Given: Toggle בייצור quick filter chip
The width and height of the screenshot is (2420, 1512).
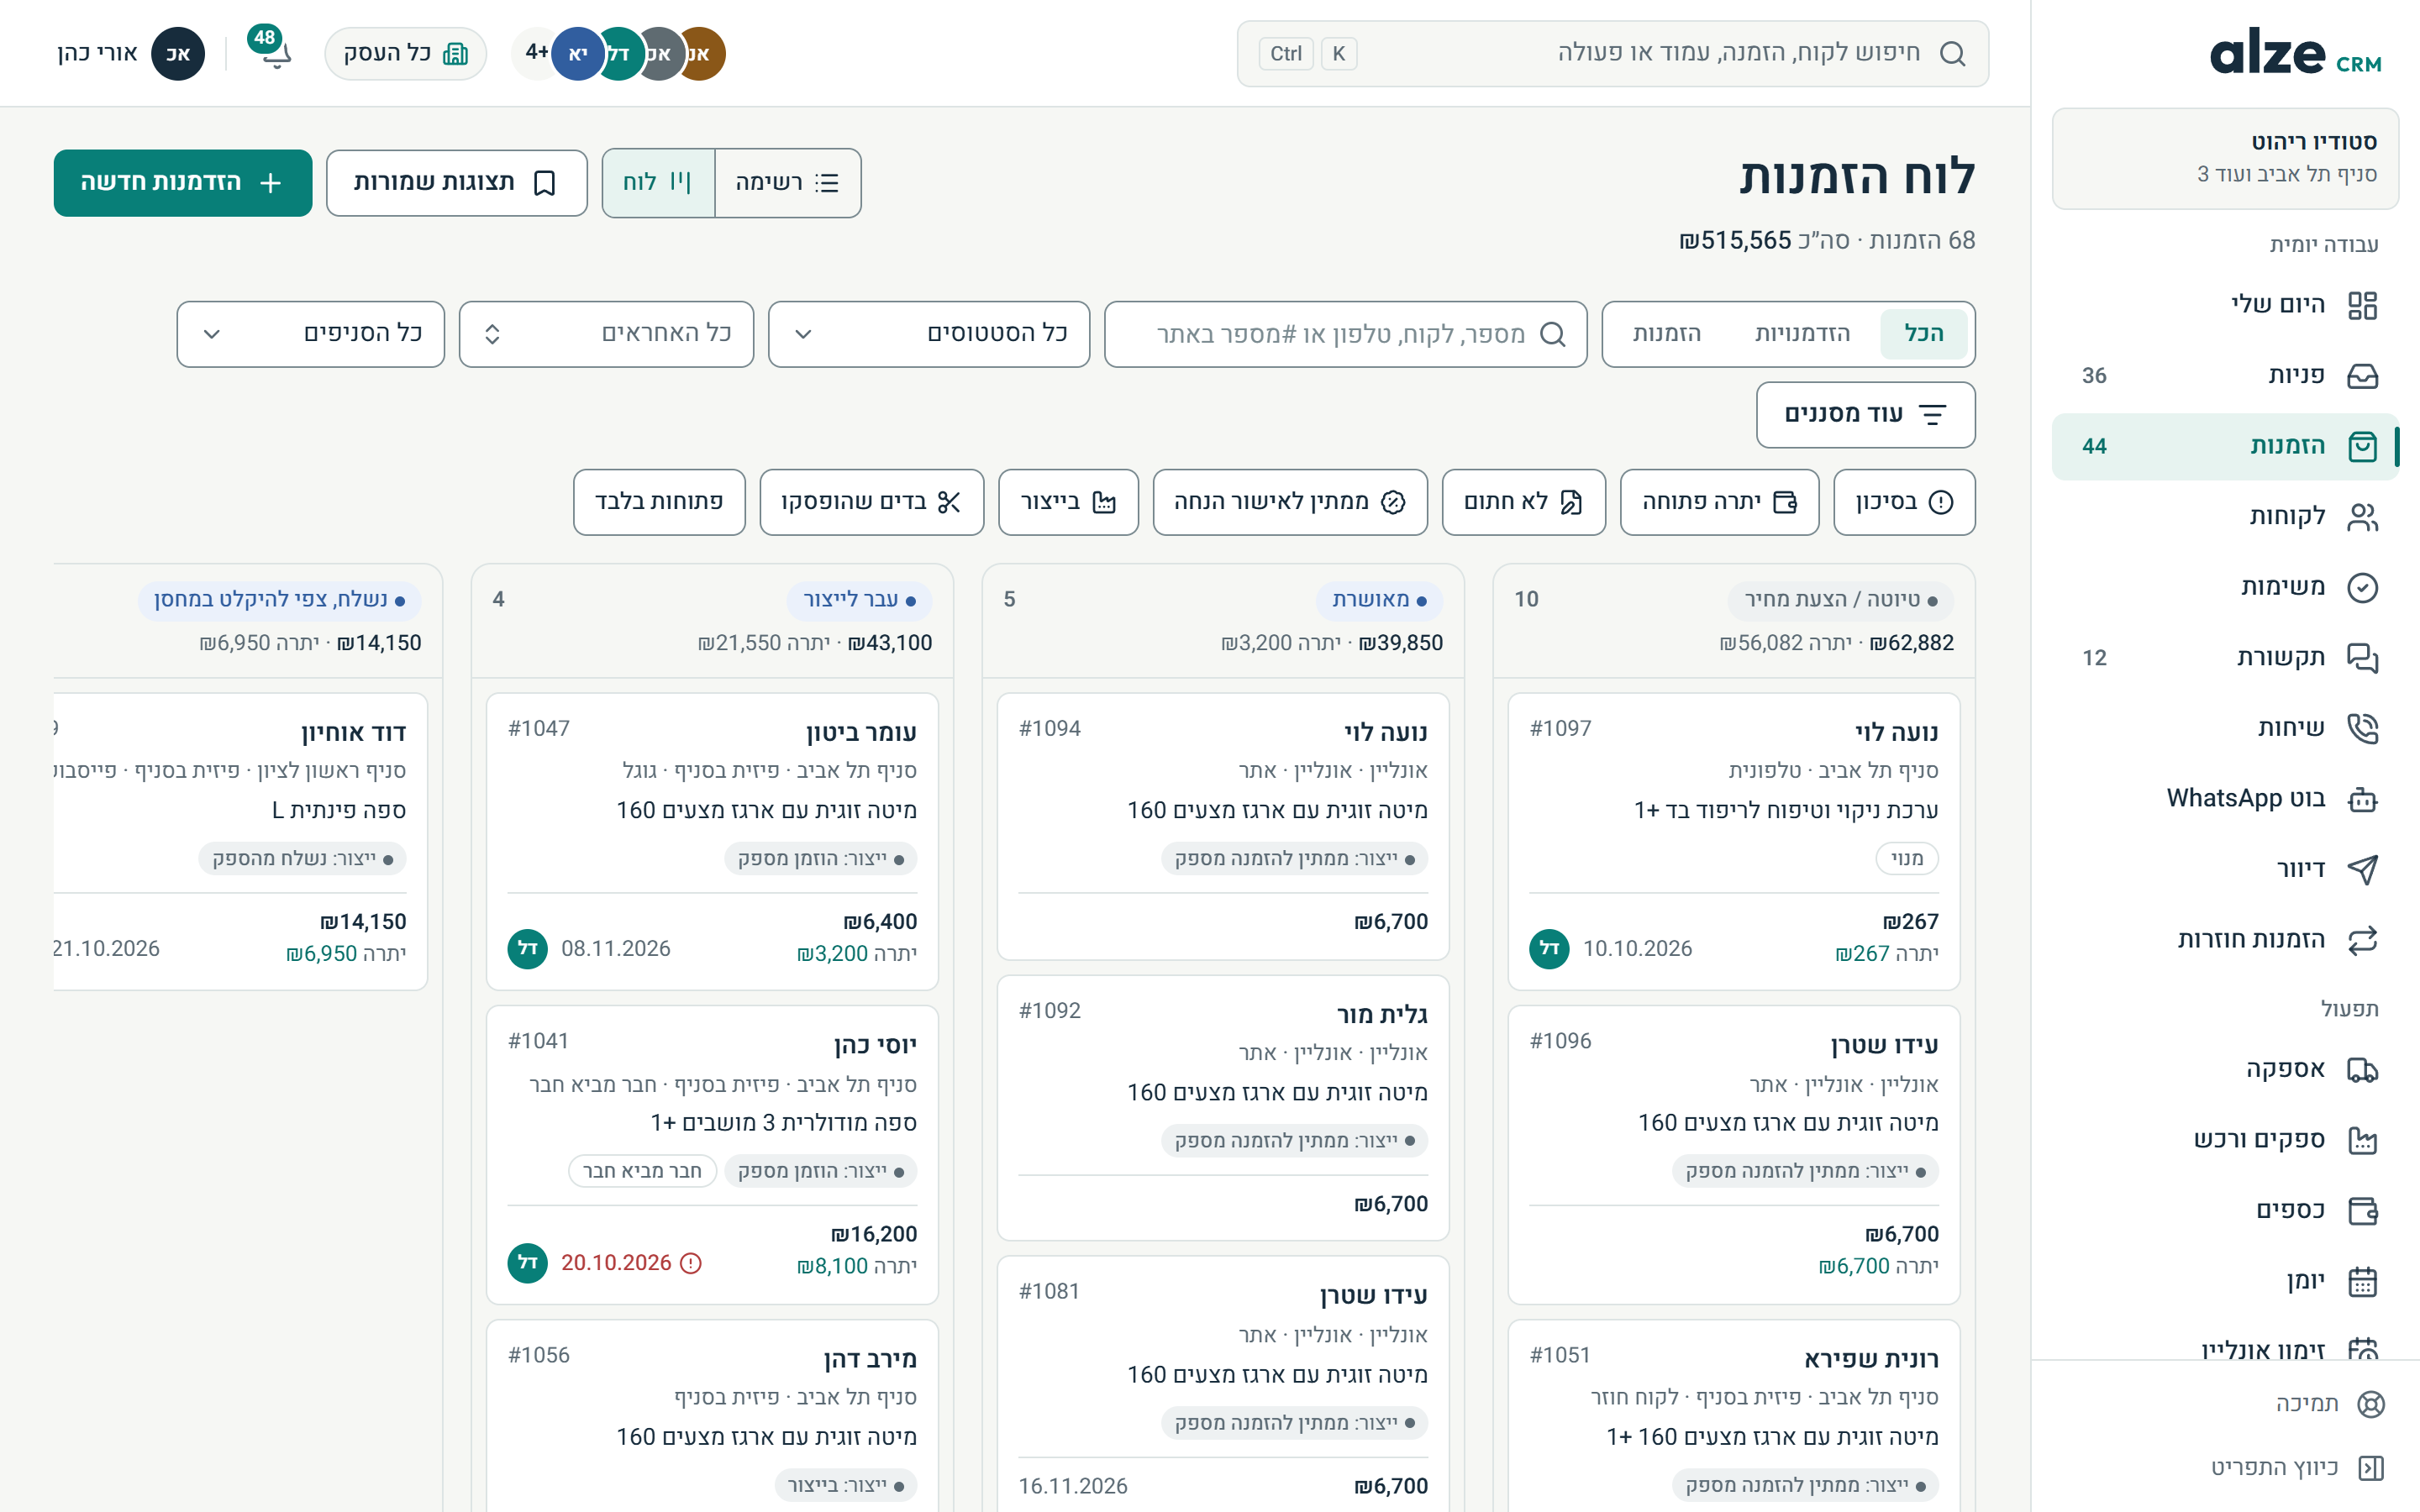Looking at the screenshot, I should 1068,502.
